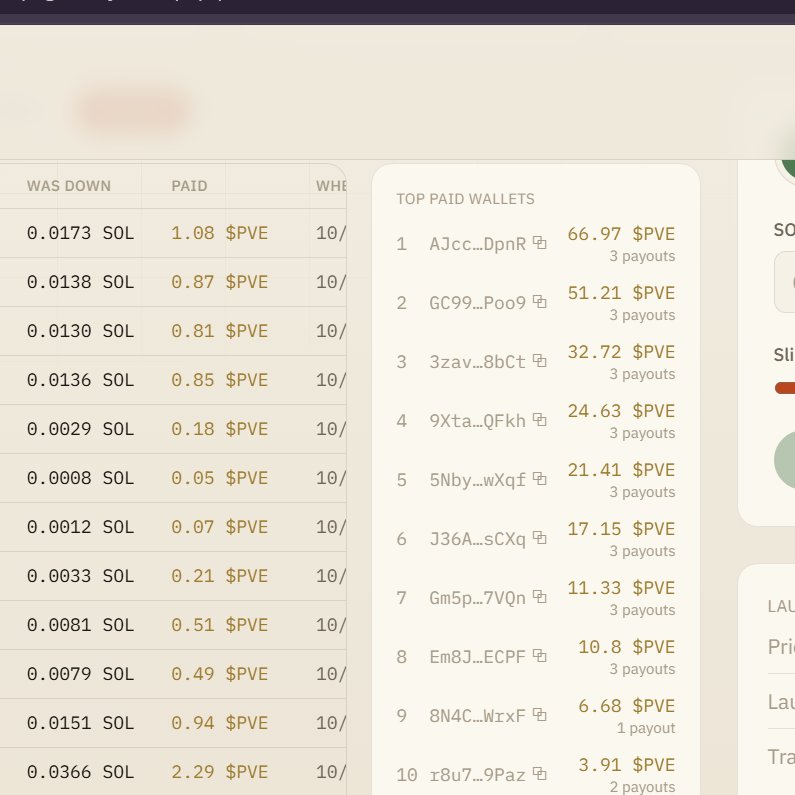795x795 pixels.
Task: Open wallet 5Nby…wXqf entry
Action: coord(478,480)
